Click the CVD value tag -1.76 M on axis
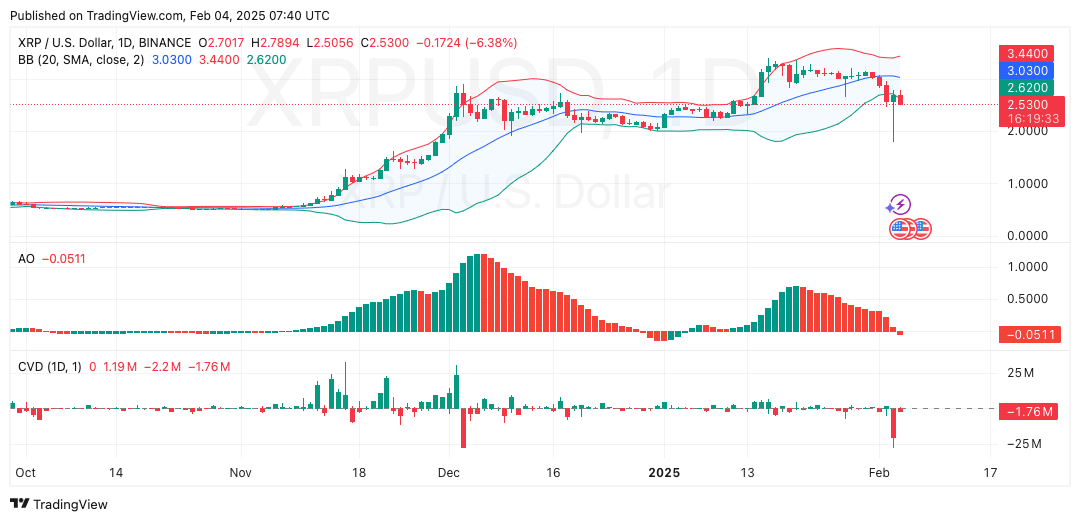 coord(1027,410)
